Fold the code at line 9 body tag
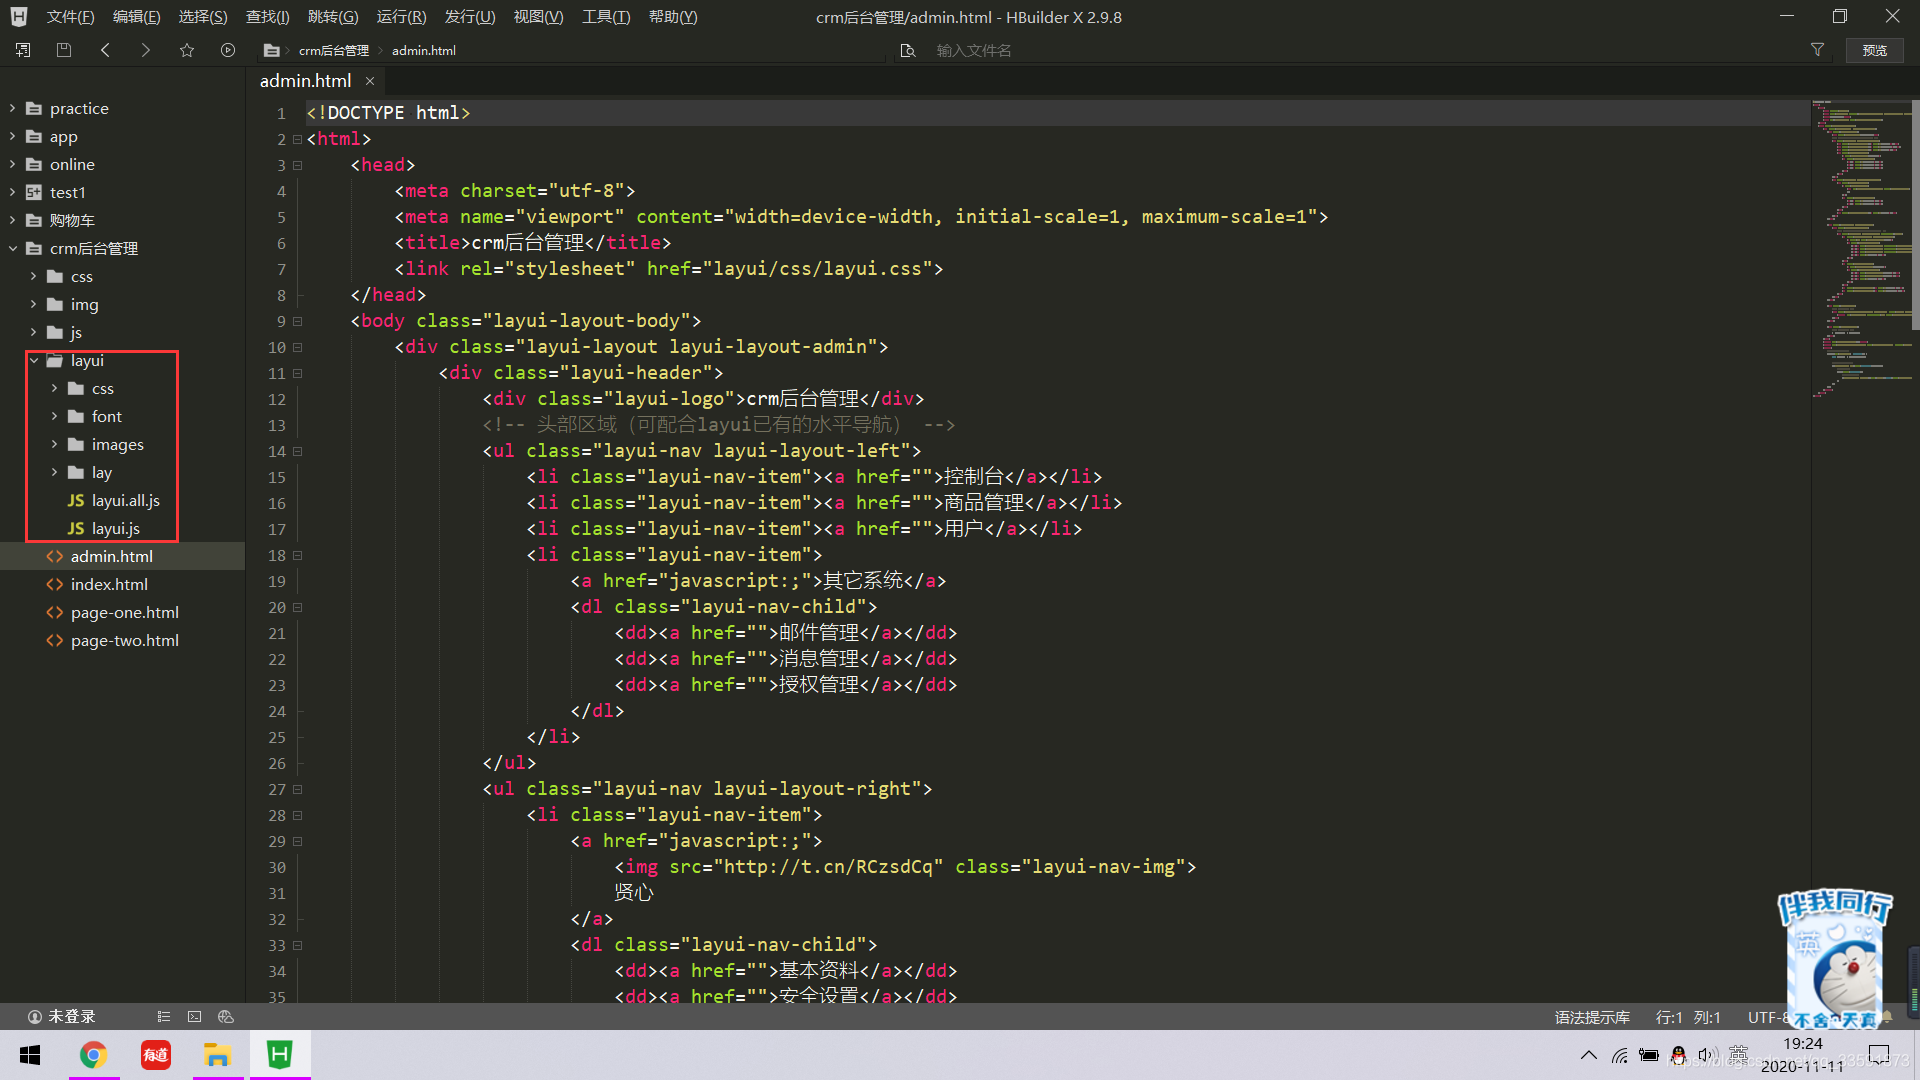Viewport: 1920px width, 1080px height. click(x=298, y=321)
